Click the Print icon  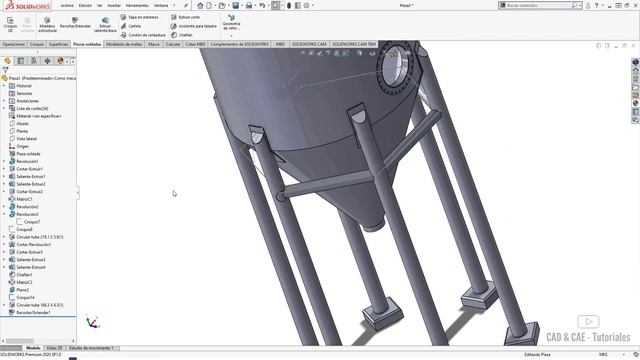click(249, 6)
